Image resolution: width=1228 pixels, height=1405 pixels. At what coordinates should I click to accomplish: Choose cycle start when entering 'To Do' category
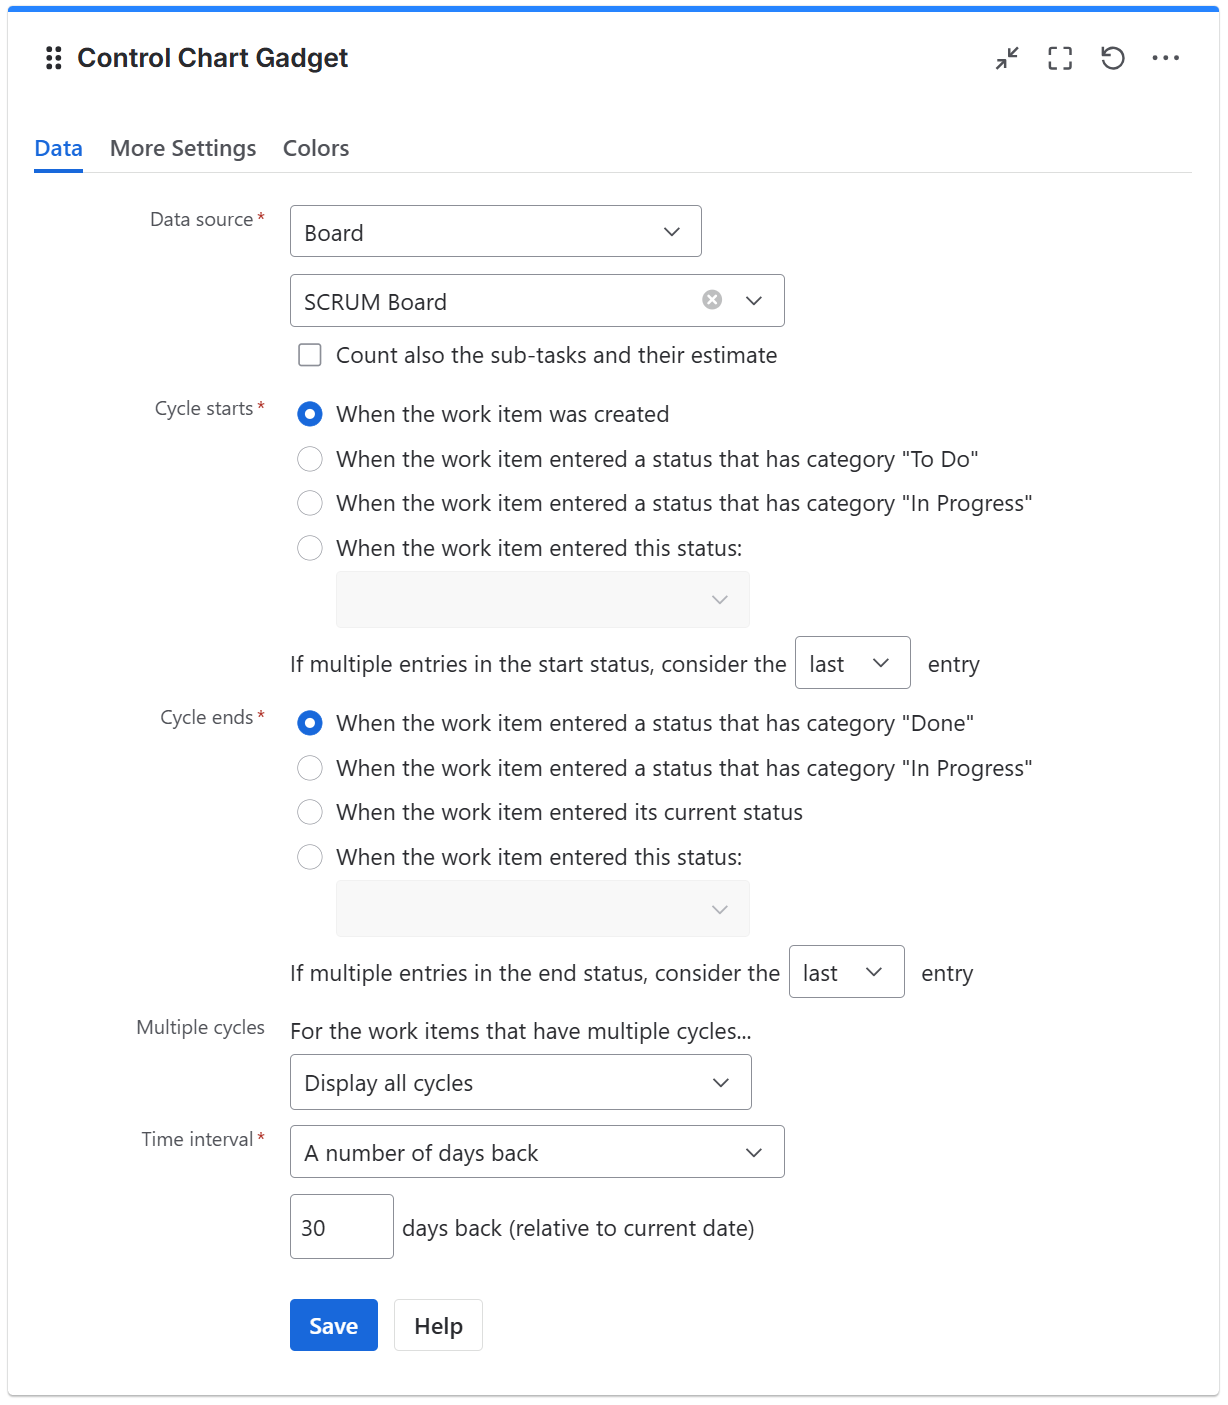coord(310,459)
